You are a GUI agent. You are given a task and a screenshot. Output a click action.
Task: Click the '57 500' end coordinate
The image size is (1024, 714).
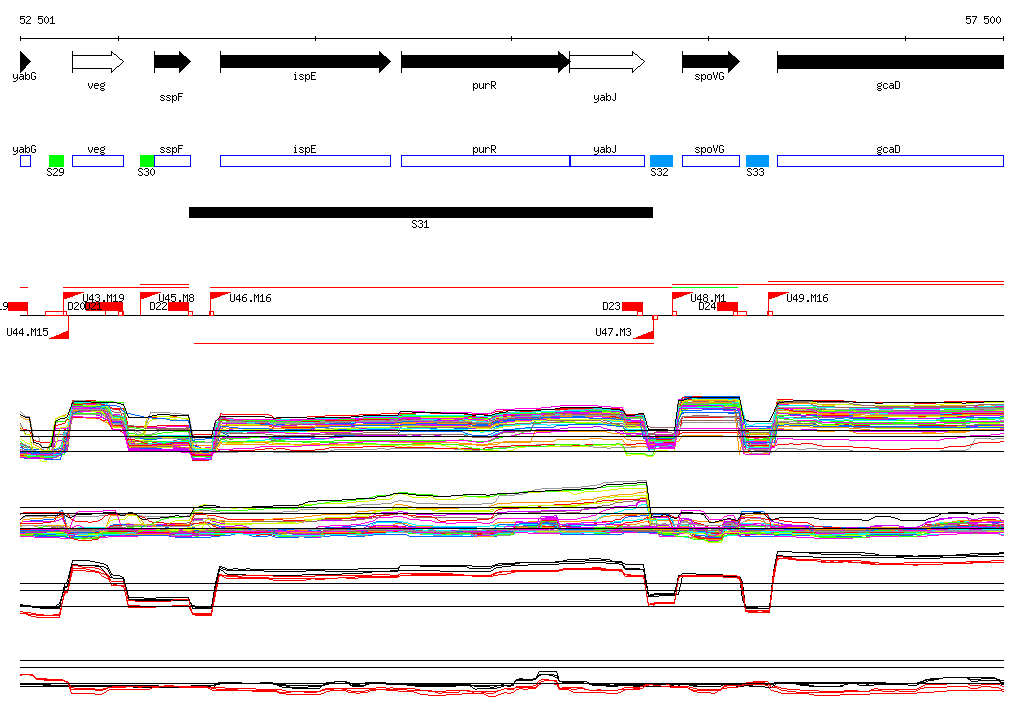(983, 20)
